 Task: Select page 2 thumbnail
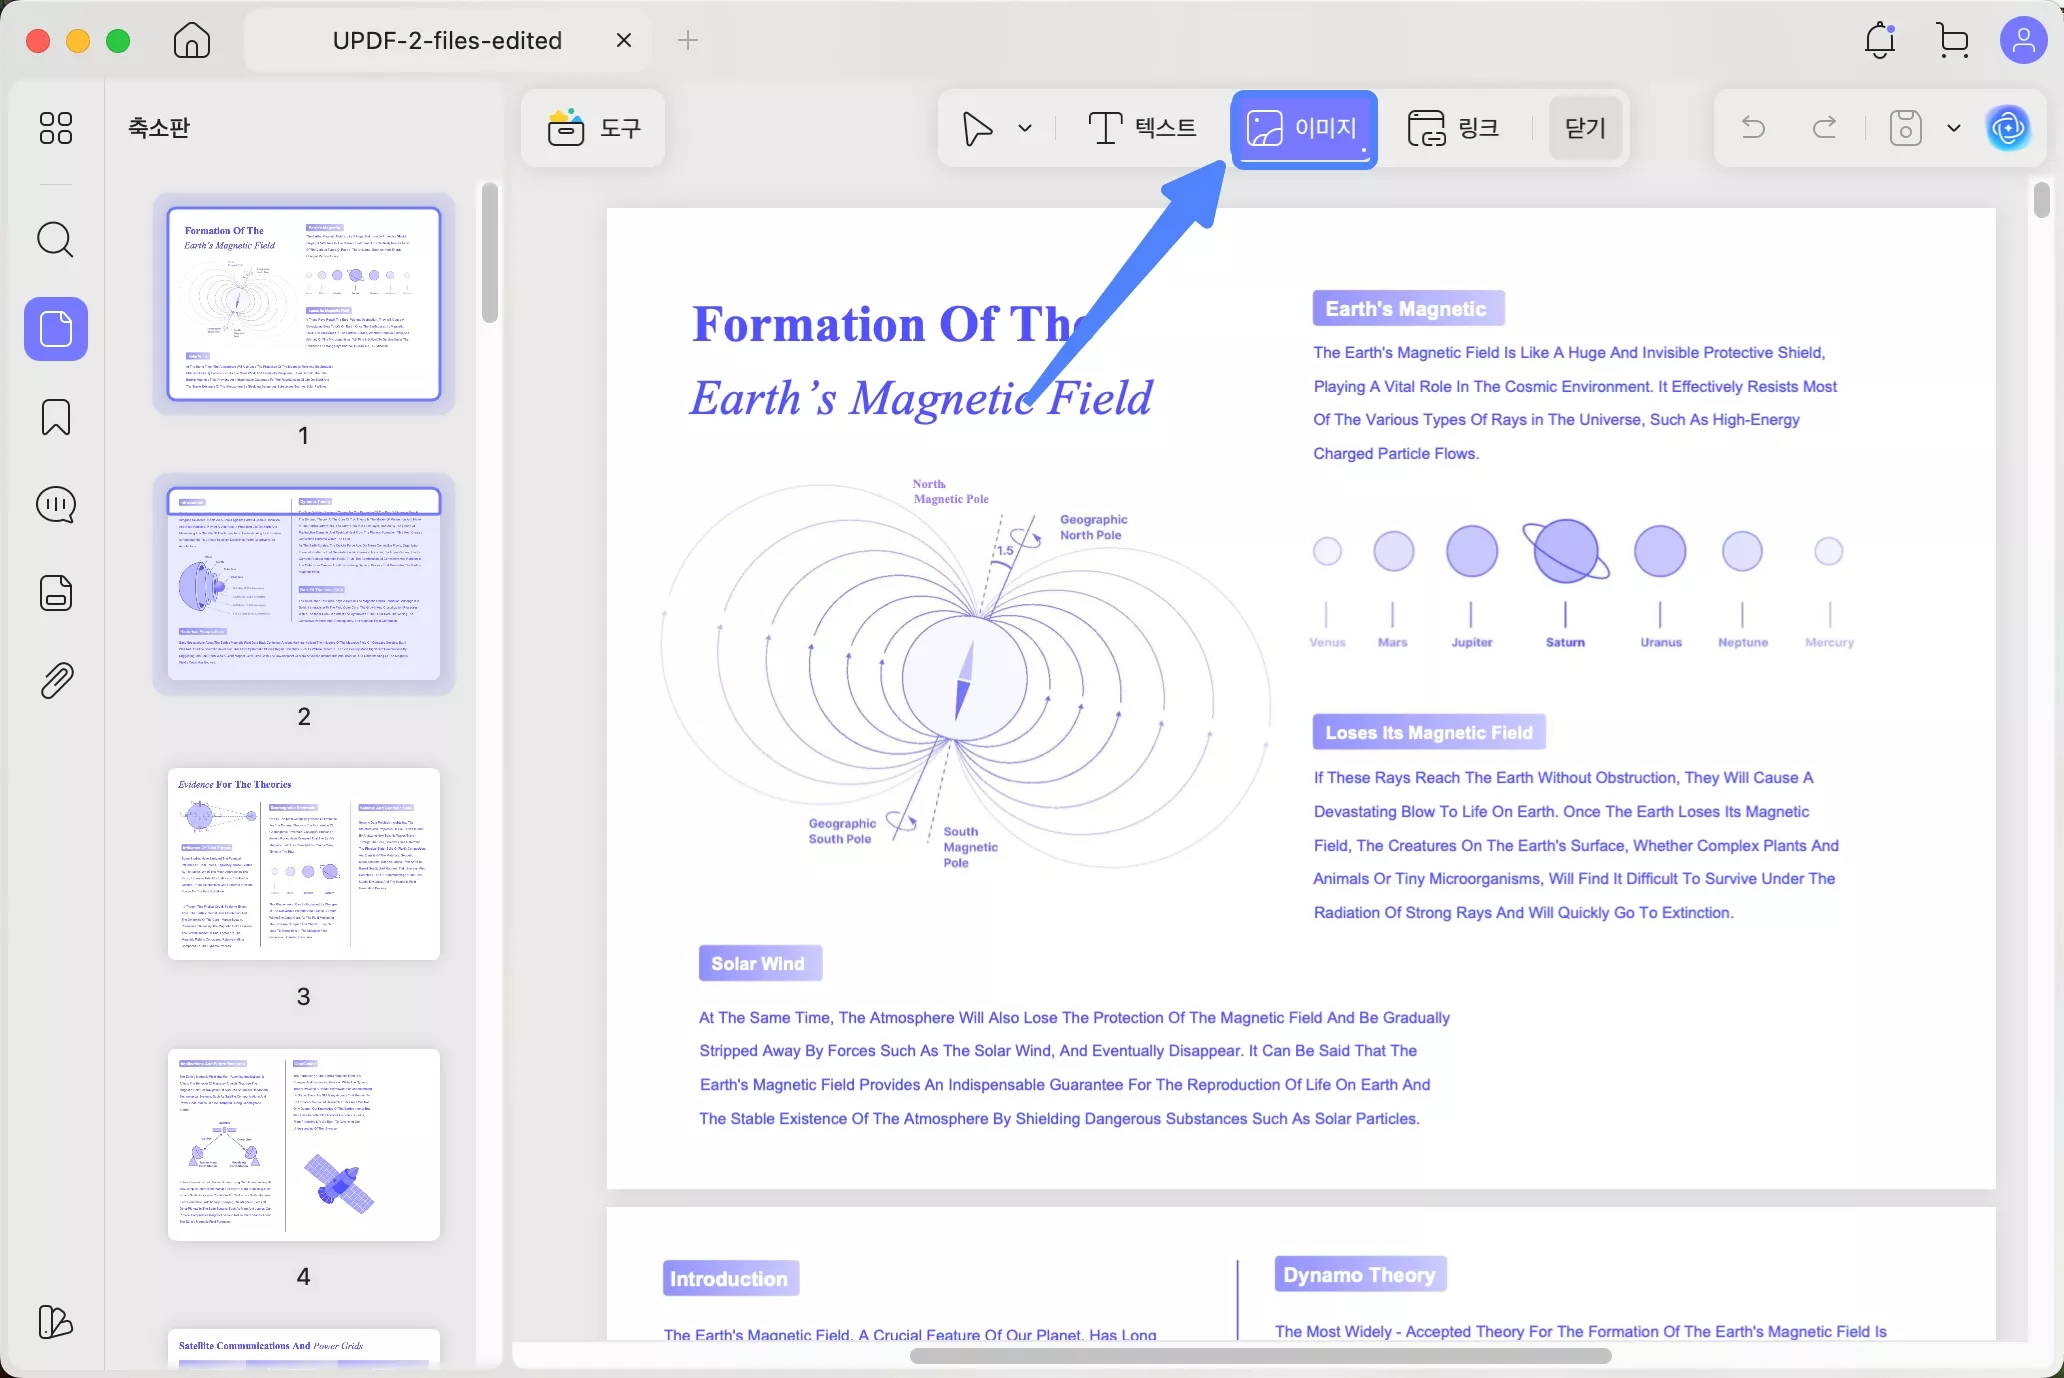tap(304, 584)
